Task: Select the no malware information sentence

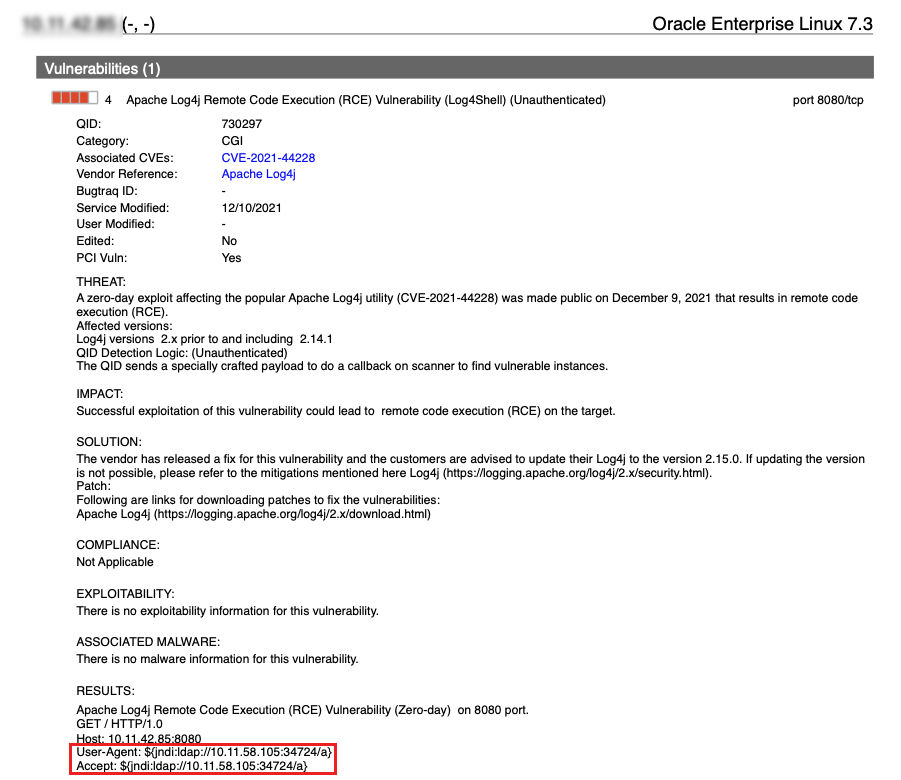Action: point(217,659)
